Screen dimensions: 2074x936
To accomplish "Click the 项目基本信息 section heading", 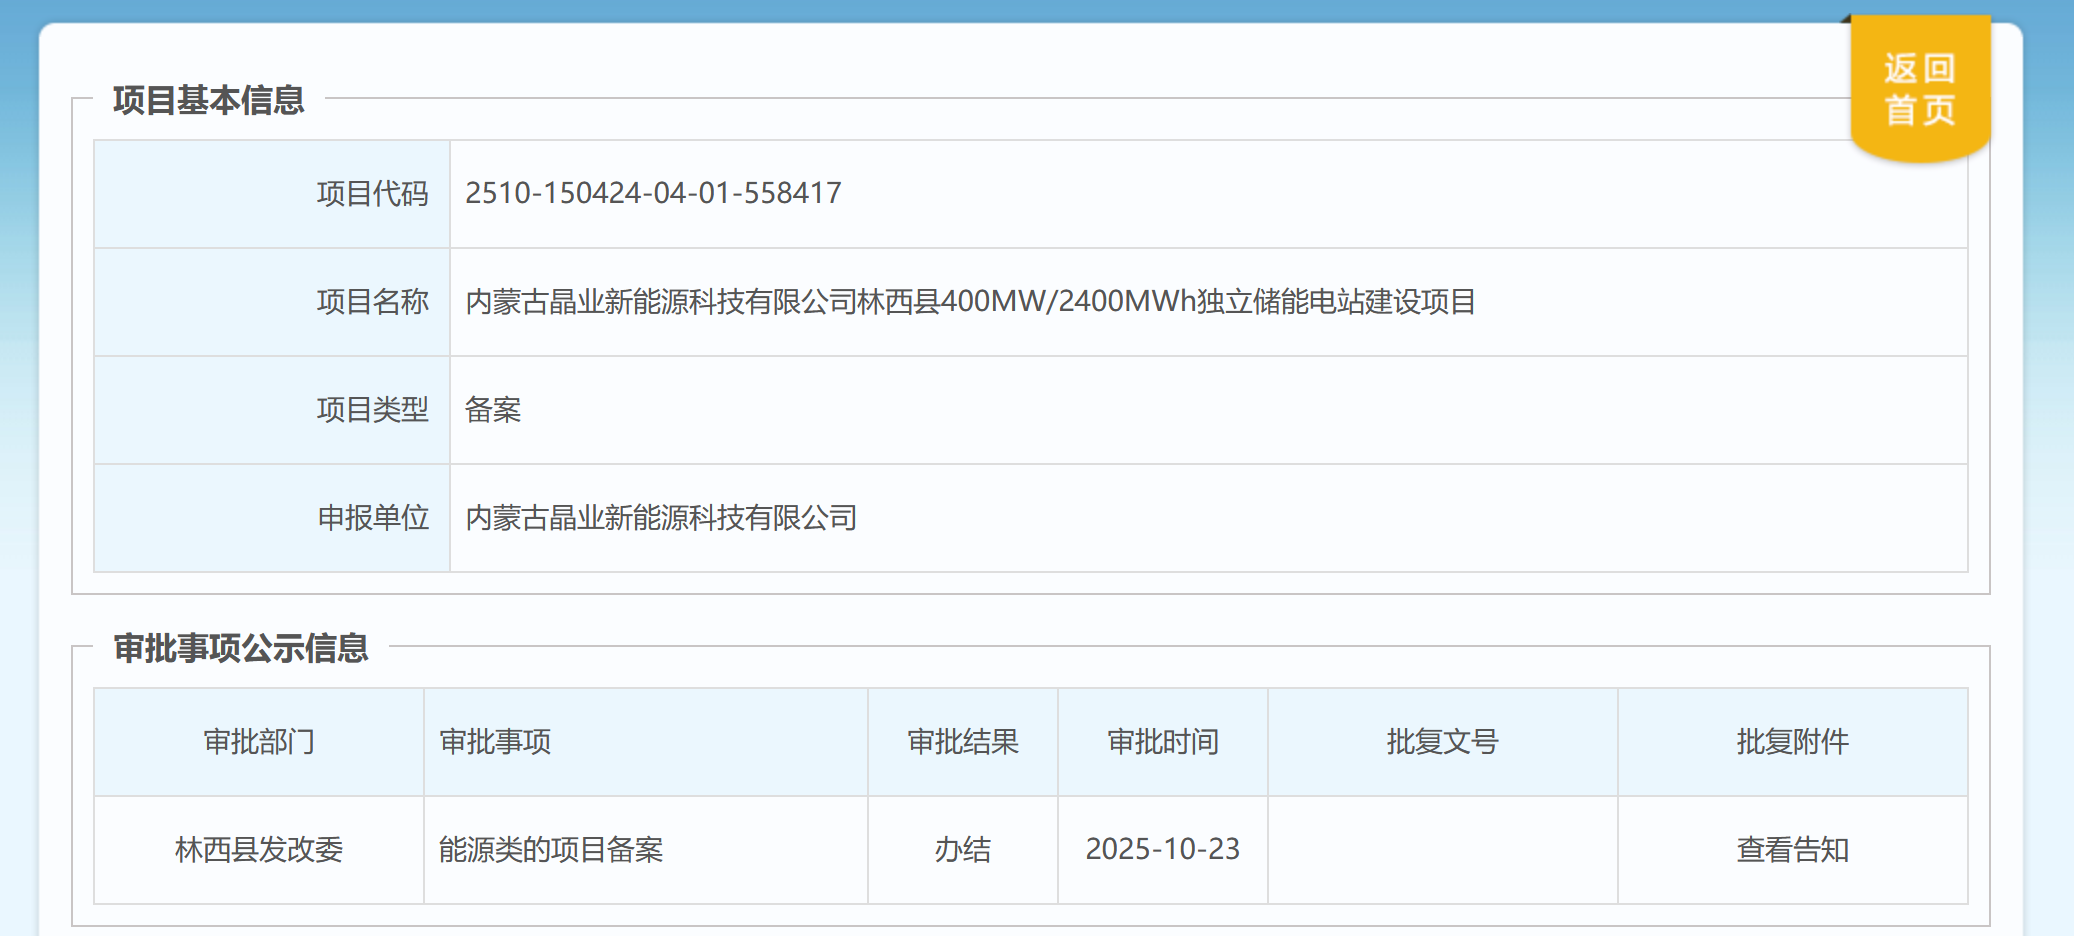I will point(208,100).
